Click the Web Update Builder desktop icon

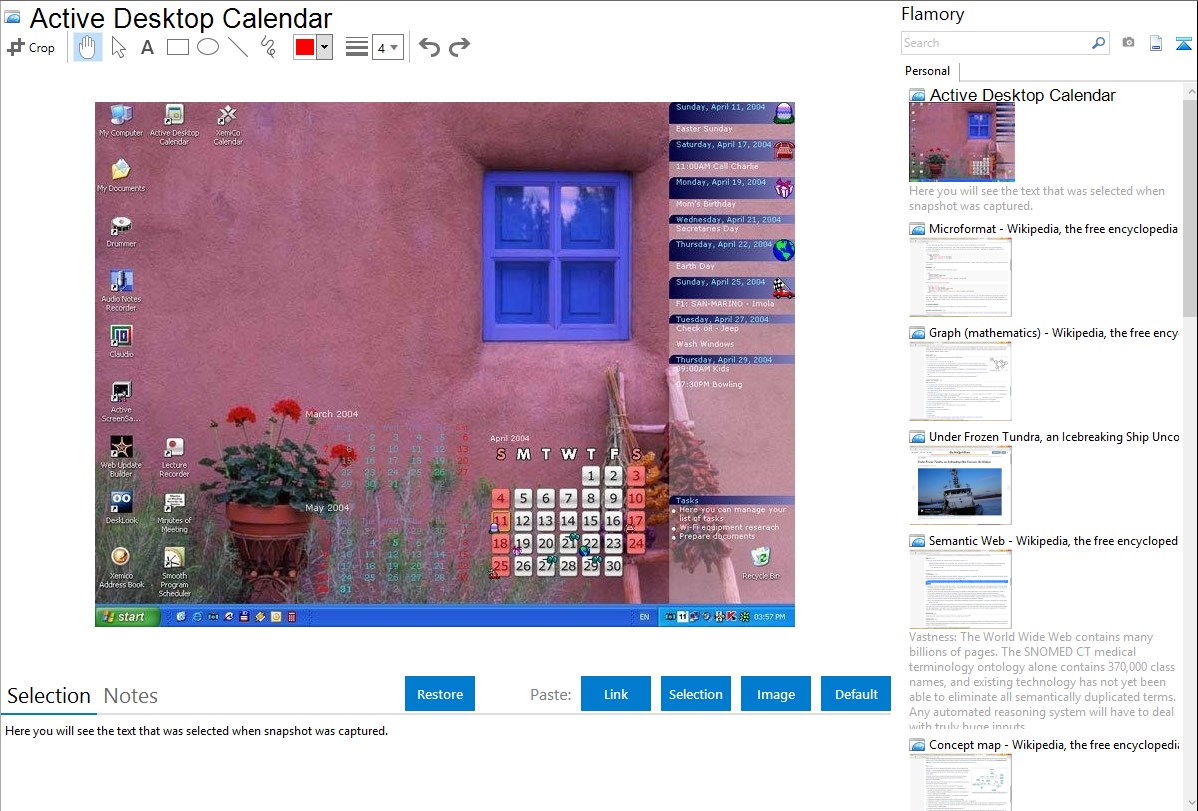(121, 457)
